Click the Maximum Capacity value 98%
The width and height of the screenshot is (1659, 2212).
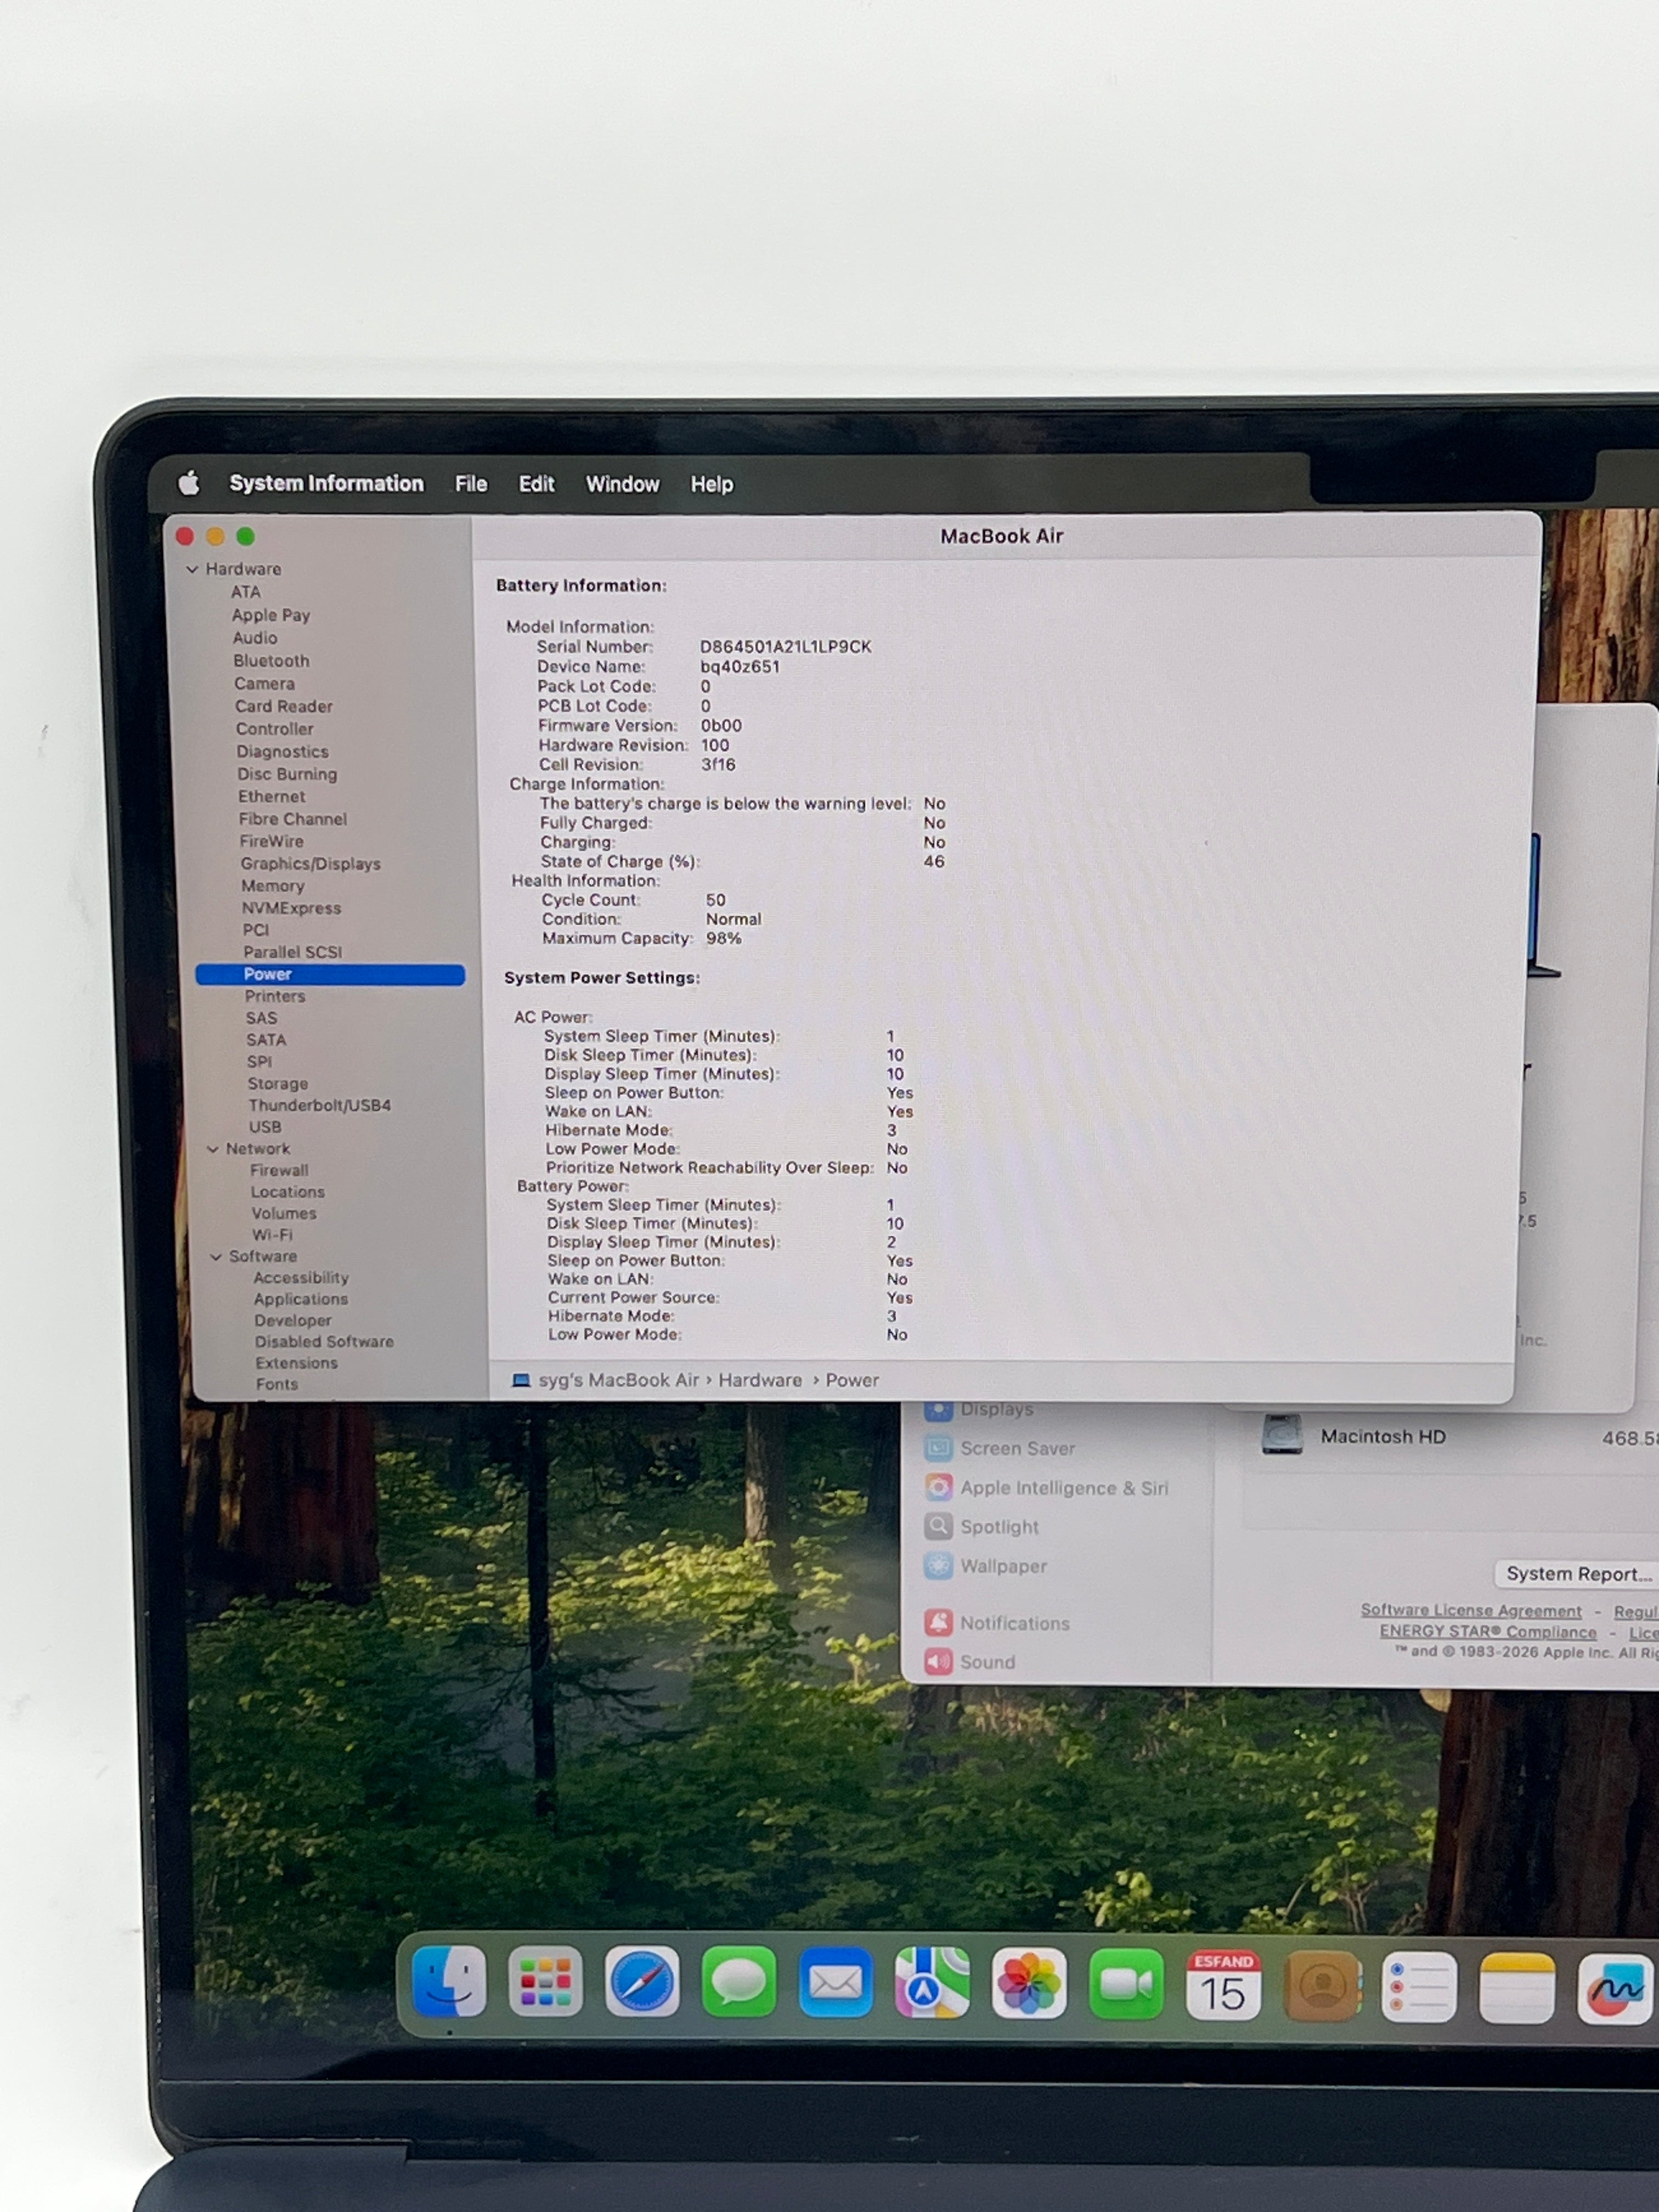point(724,939)
